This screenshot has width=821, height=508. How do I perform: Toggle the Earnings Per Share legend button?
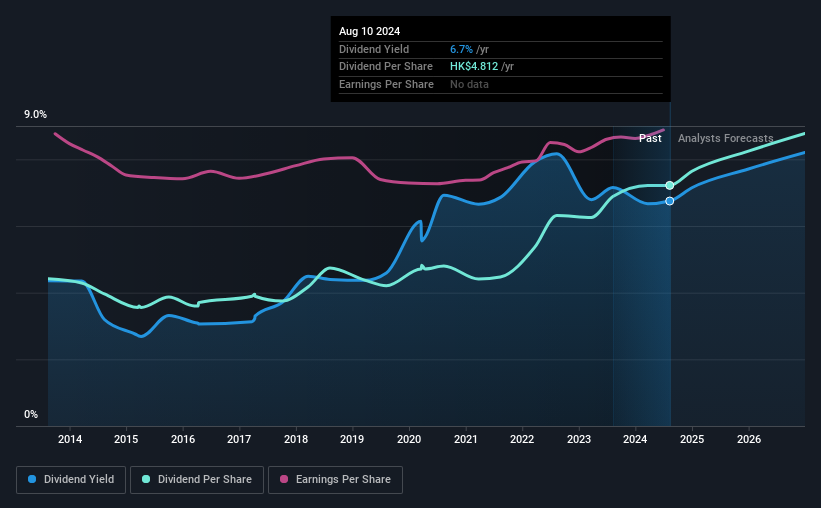tap(335, 480)
